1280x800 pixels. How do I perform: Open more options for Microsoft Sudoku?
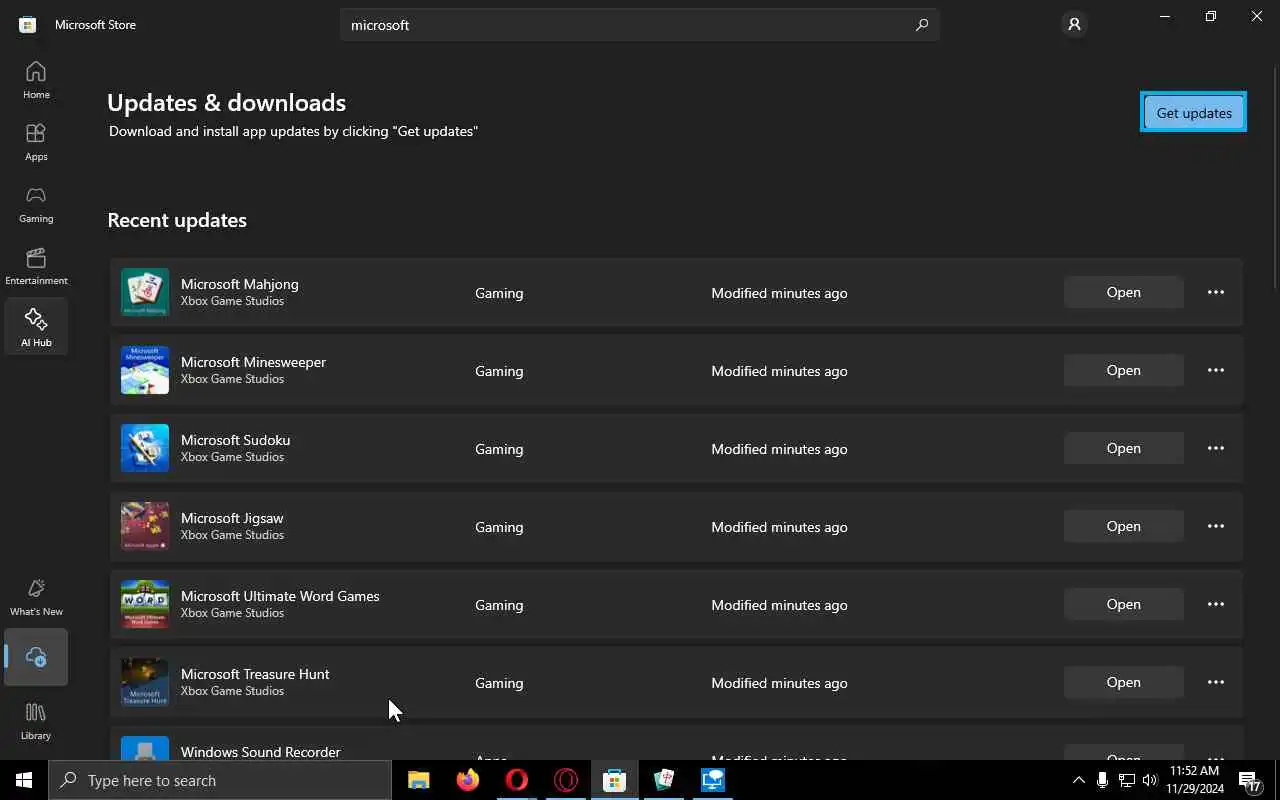coord(1216,448)
